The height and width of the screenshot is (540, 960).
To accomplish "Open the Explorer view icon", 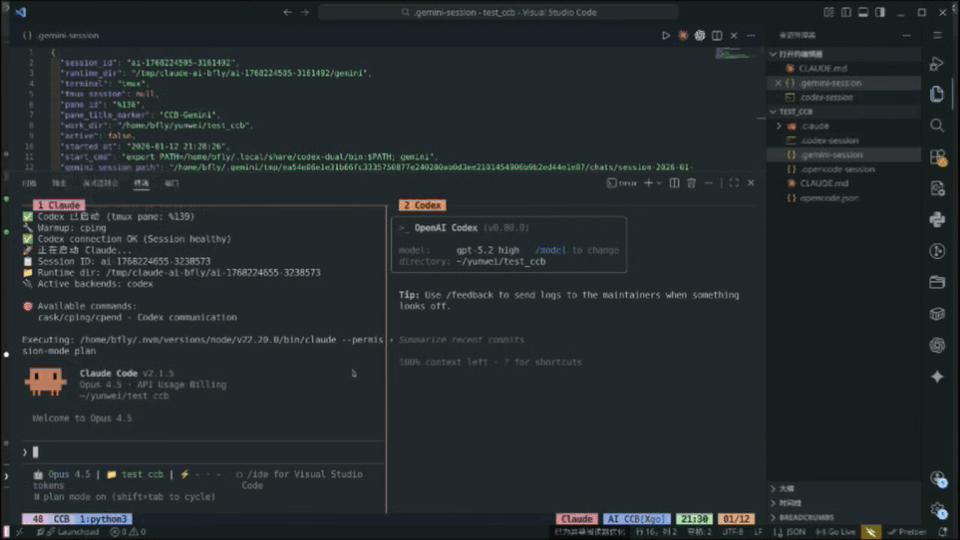I will [937, 94].
